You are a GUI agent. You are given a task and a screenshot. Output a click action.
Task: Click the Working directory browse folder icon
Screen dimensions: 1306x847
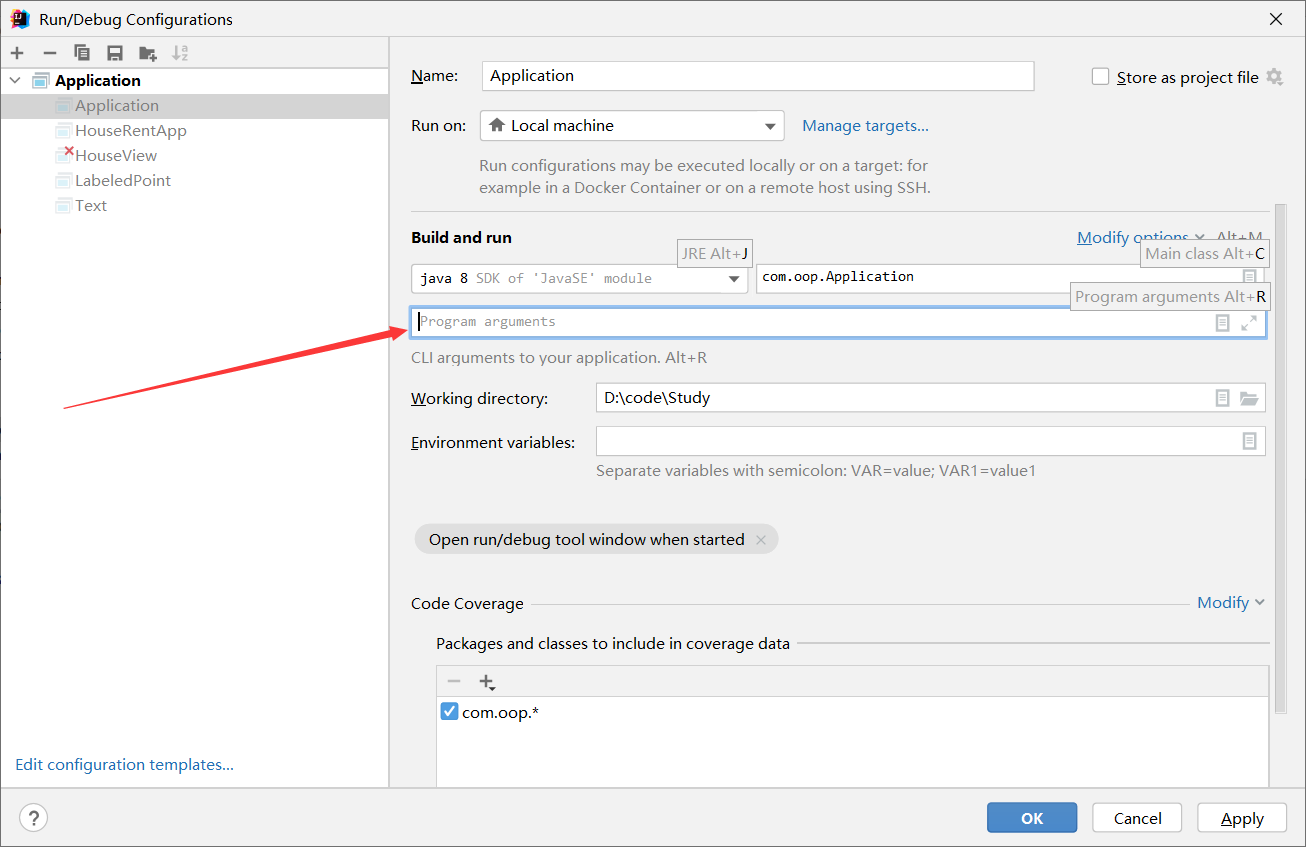point(1249,398)
